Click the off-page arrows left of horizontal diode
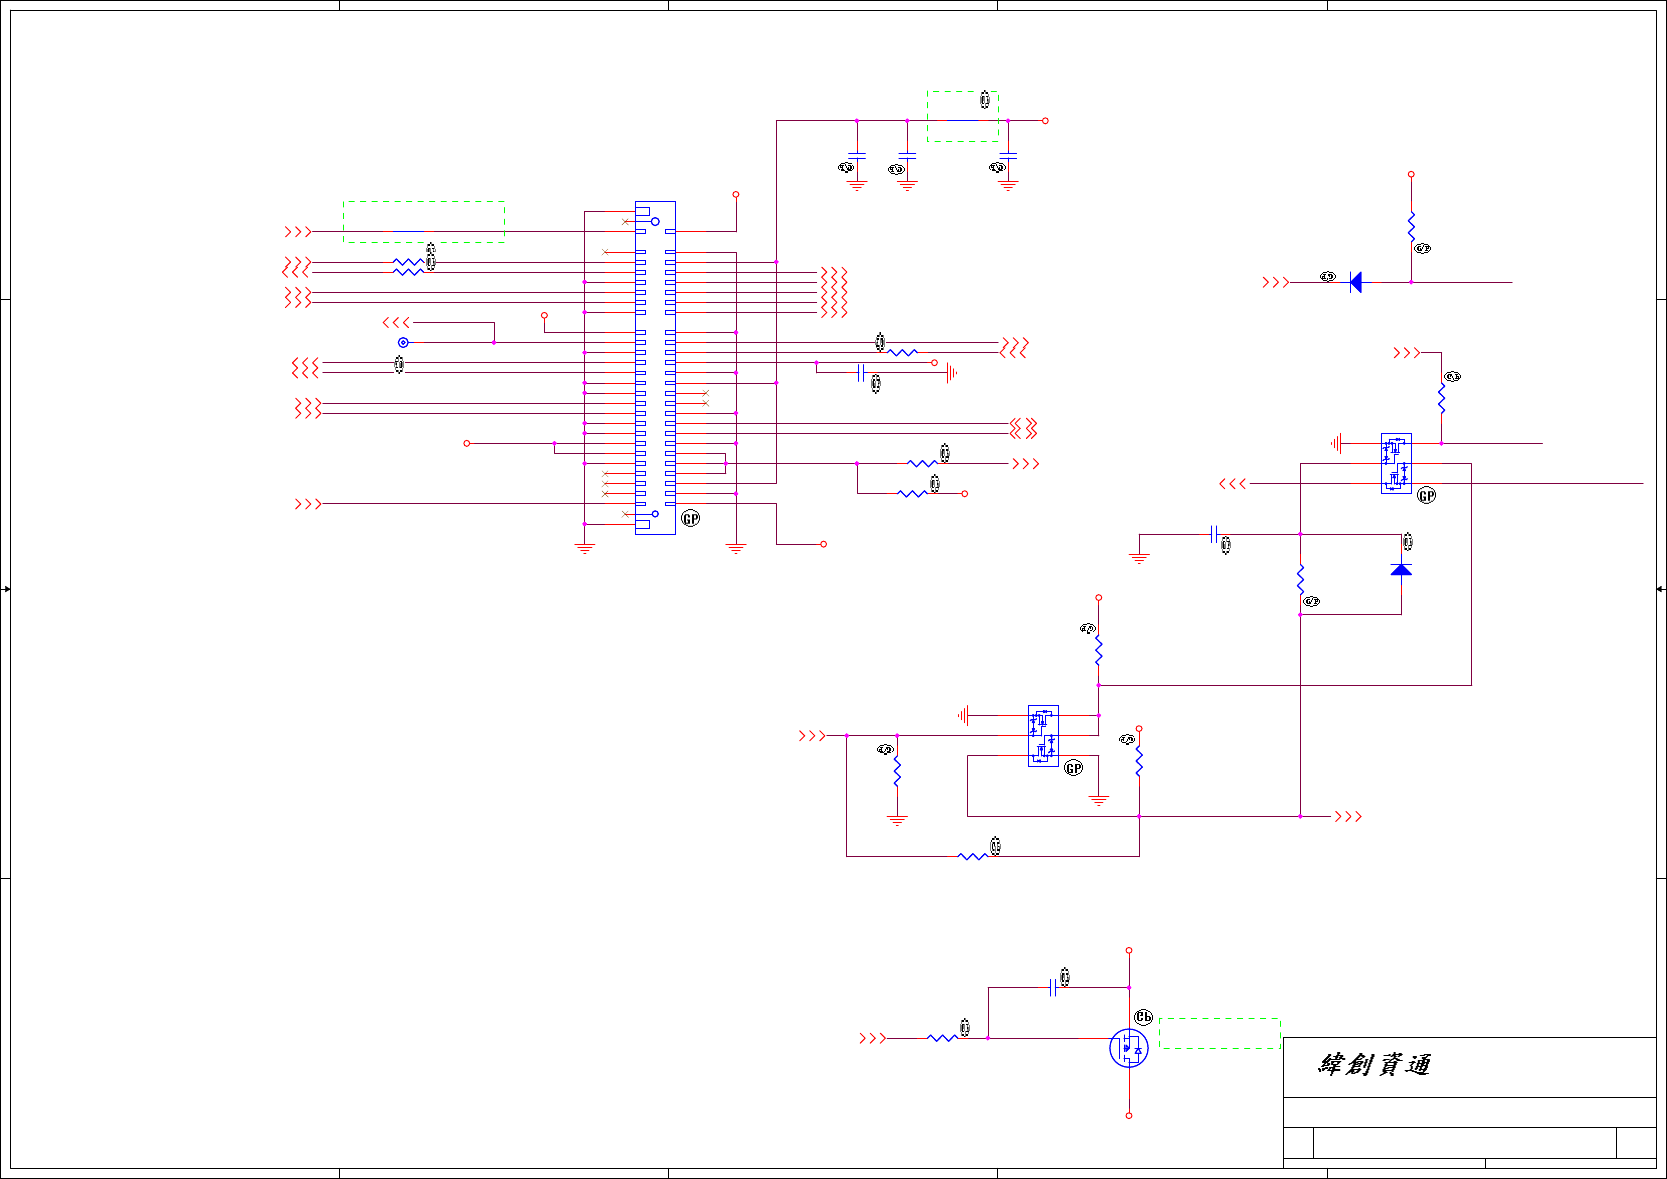Image resolution: width=1667 pixels, height=1179 pixels. pos(1275,282)
